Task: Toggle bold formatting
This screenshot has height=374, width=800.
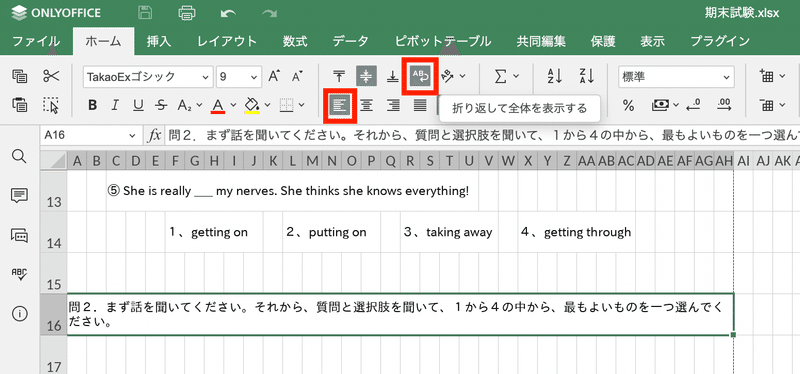Action: coord(92,106)
